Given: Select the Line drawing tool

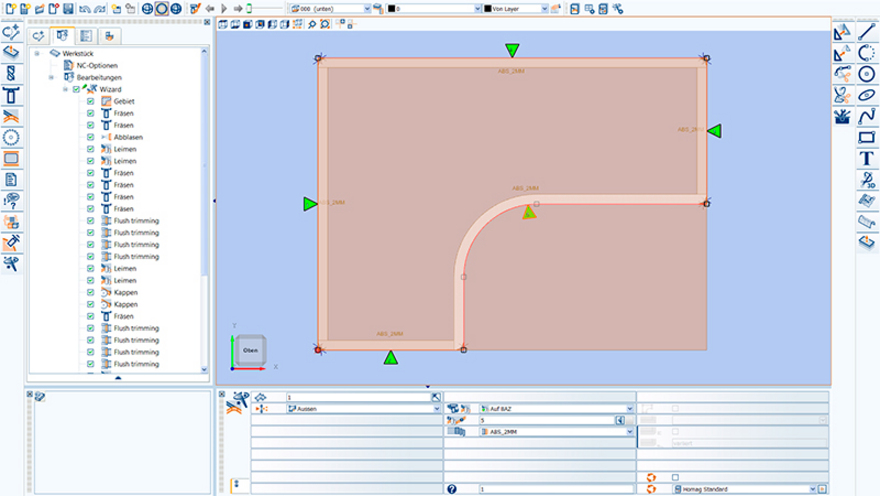Looking at the screenshot, I should click(867, 33).
